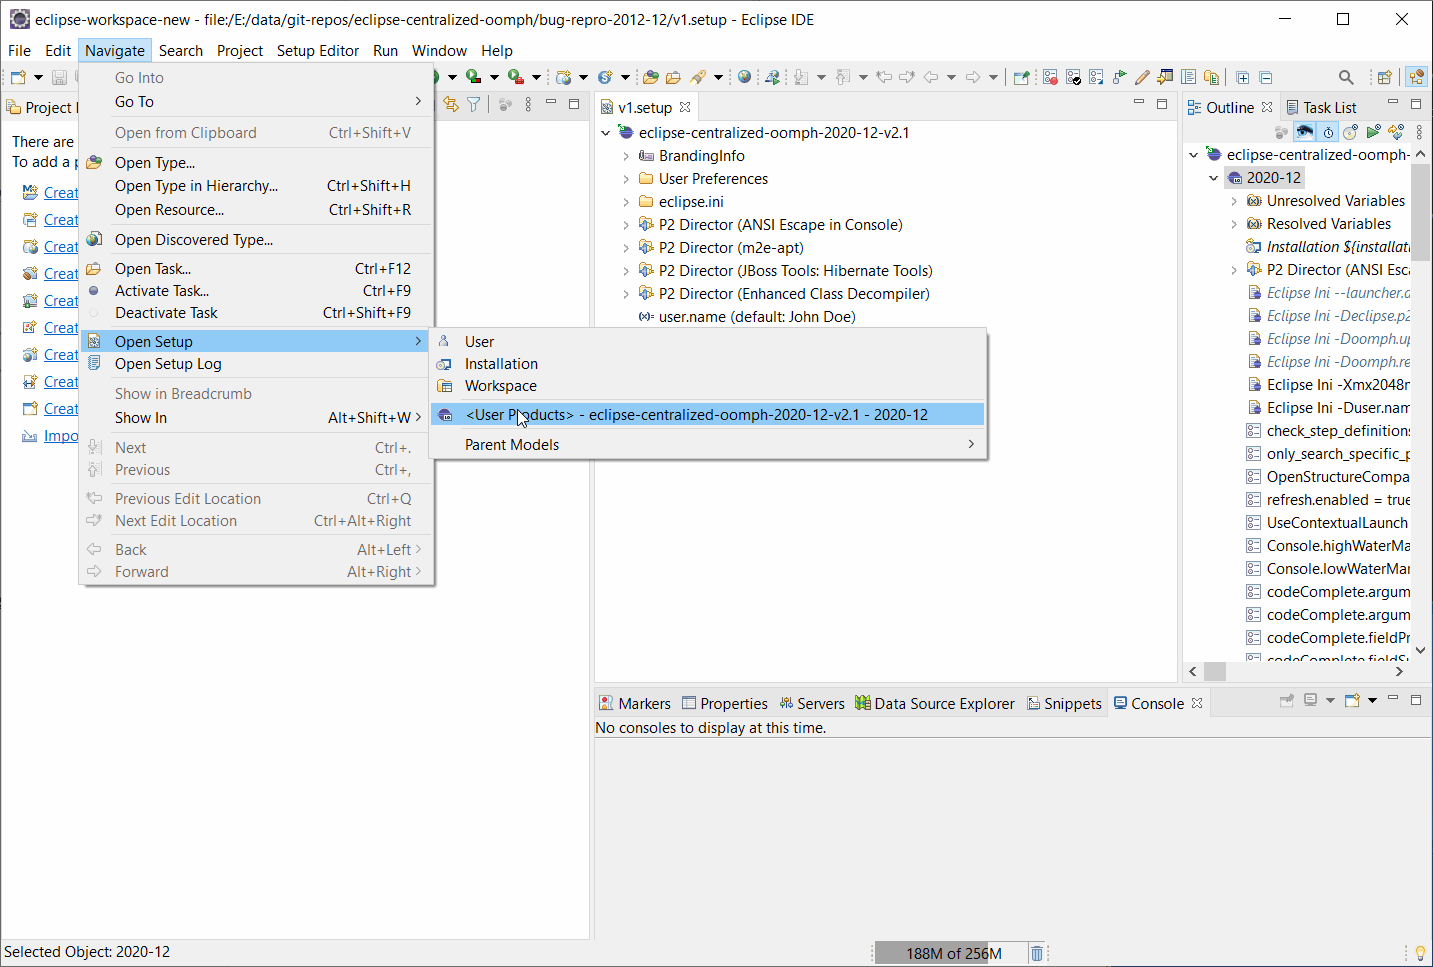Choose the User Products 2020-12 submenu entry

click(708, 414)
